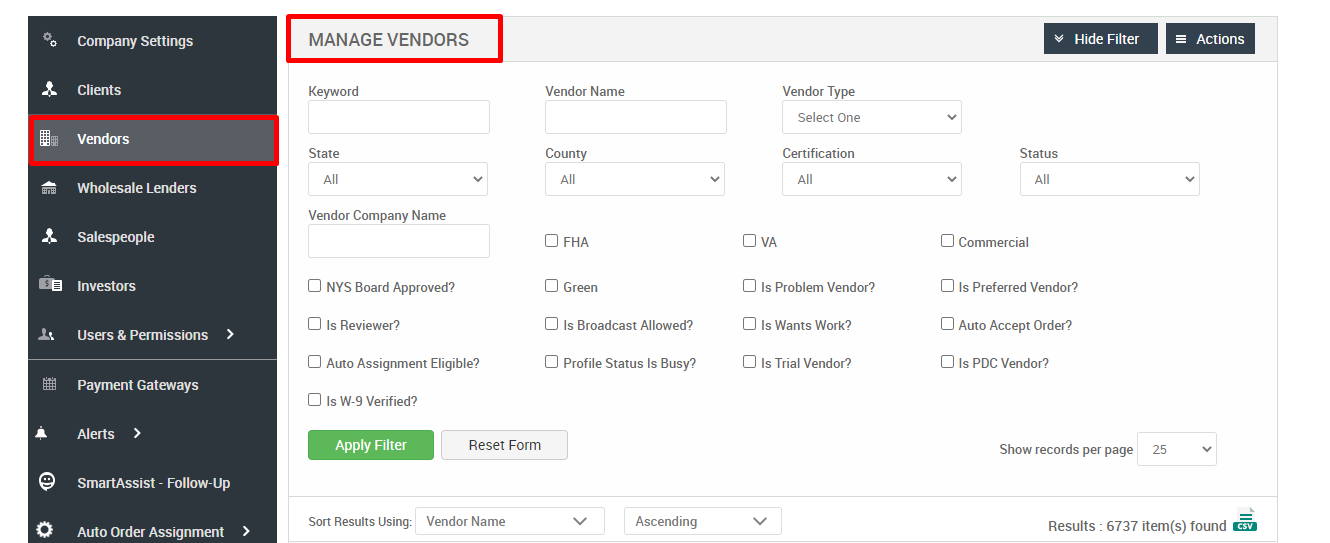Image resolution: width=1330 pixels, height=543 pixels.
Task: Export results with the CSV icon
Action: tap(1245, 520)
